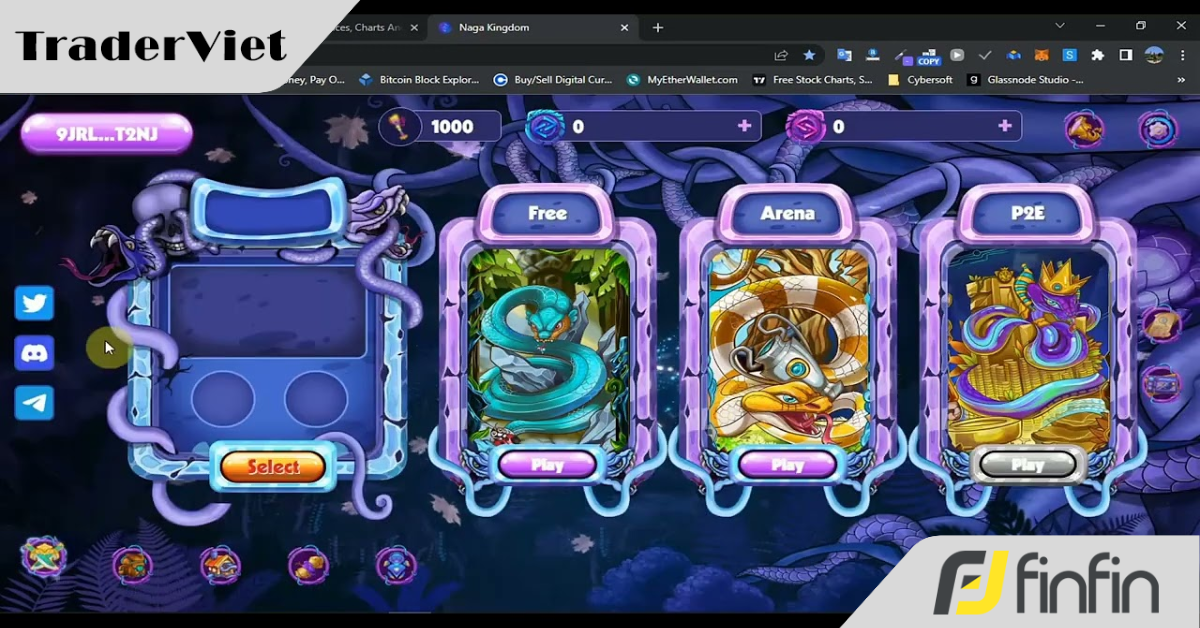Open the settings gear in the game header
This screenshot has width=1200, height=628.
tap(1156, 128)
